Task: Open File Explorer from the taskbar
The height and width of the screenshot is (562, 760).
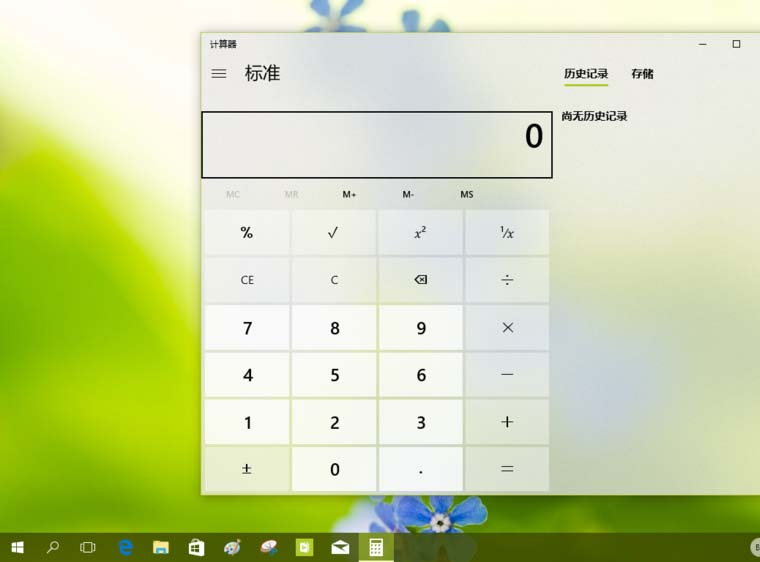Action: tap(160, 547)
